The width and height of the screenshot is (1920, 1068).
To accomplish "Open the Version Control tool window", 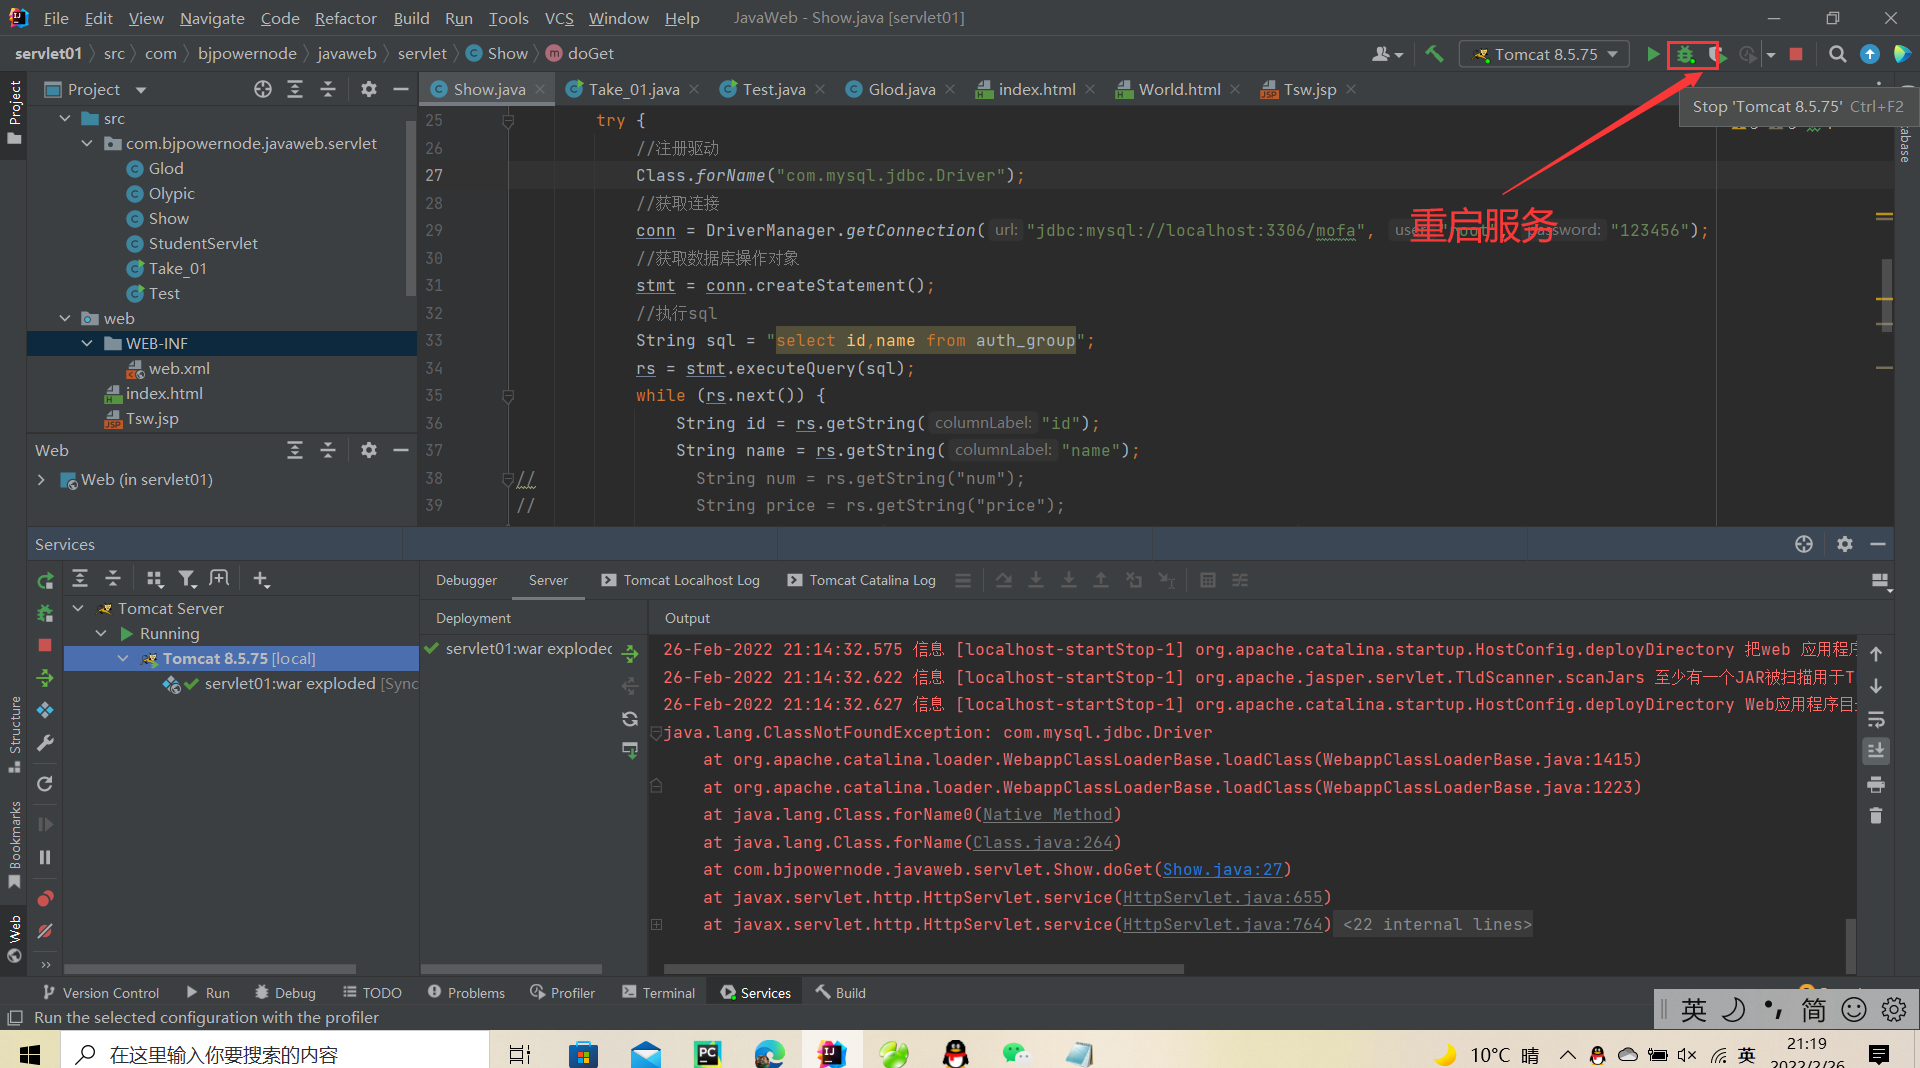I will [x=101, y=993].
